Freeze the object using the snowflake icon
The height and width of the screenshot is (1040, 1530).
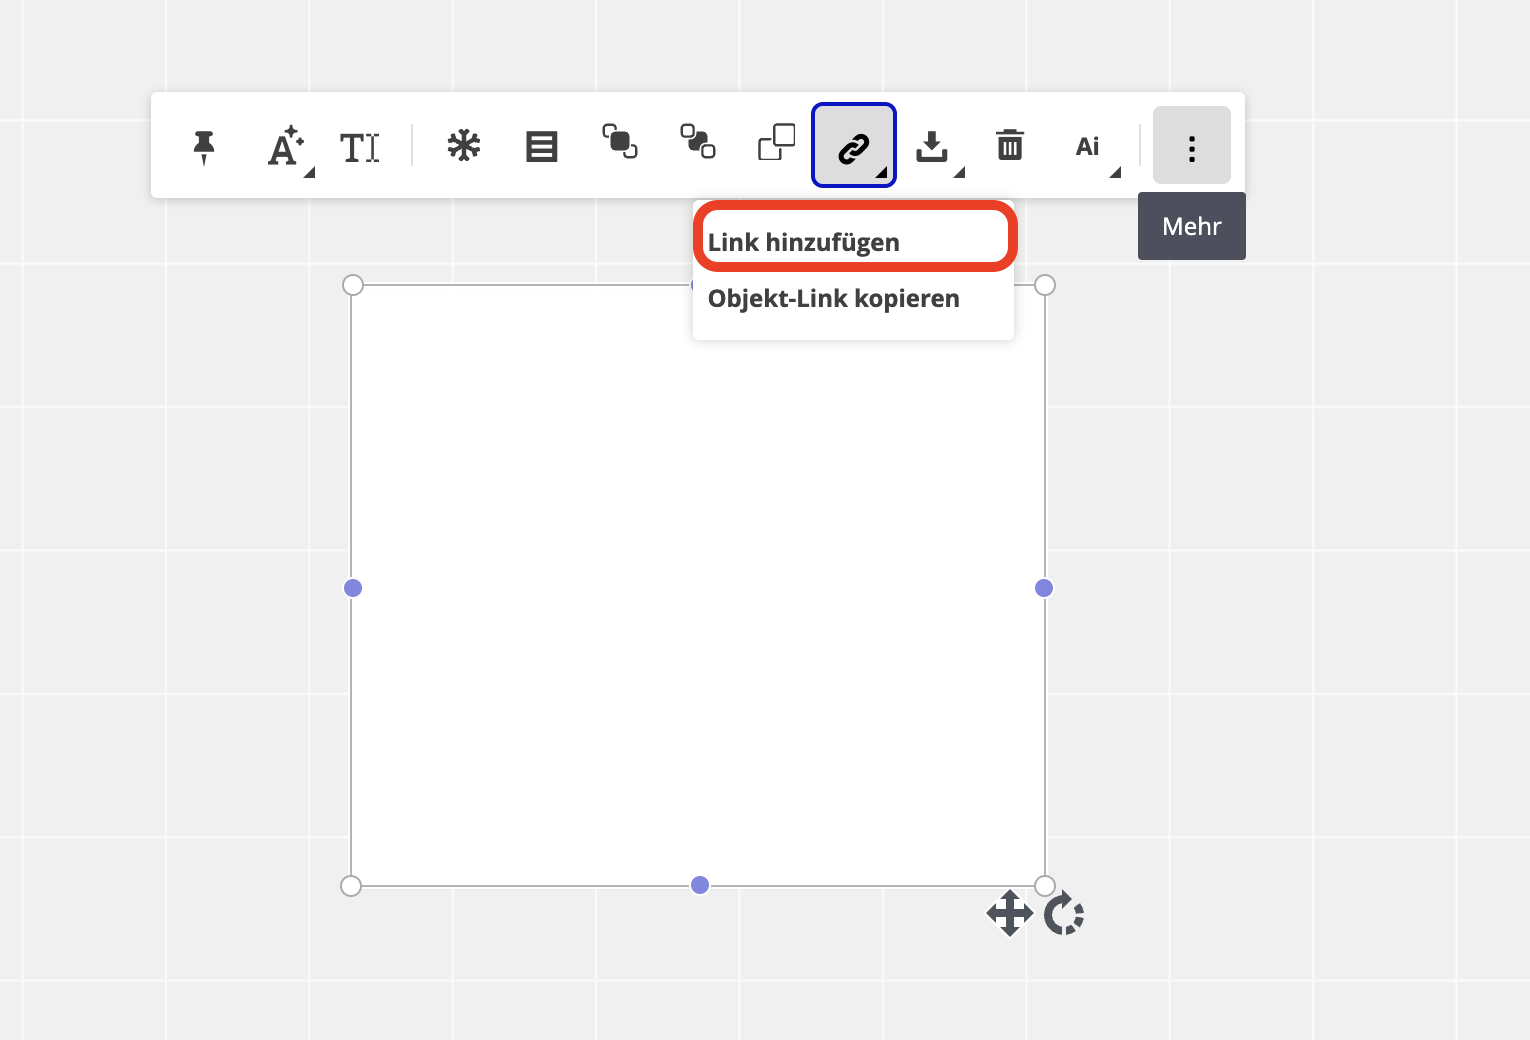click(462, 145)
